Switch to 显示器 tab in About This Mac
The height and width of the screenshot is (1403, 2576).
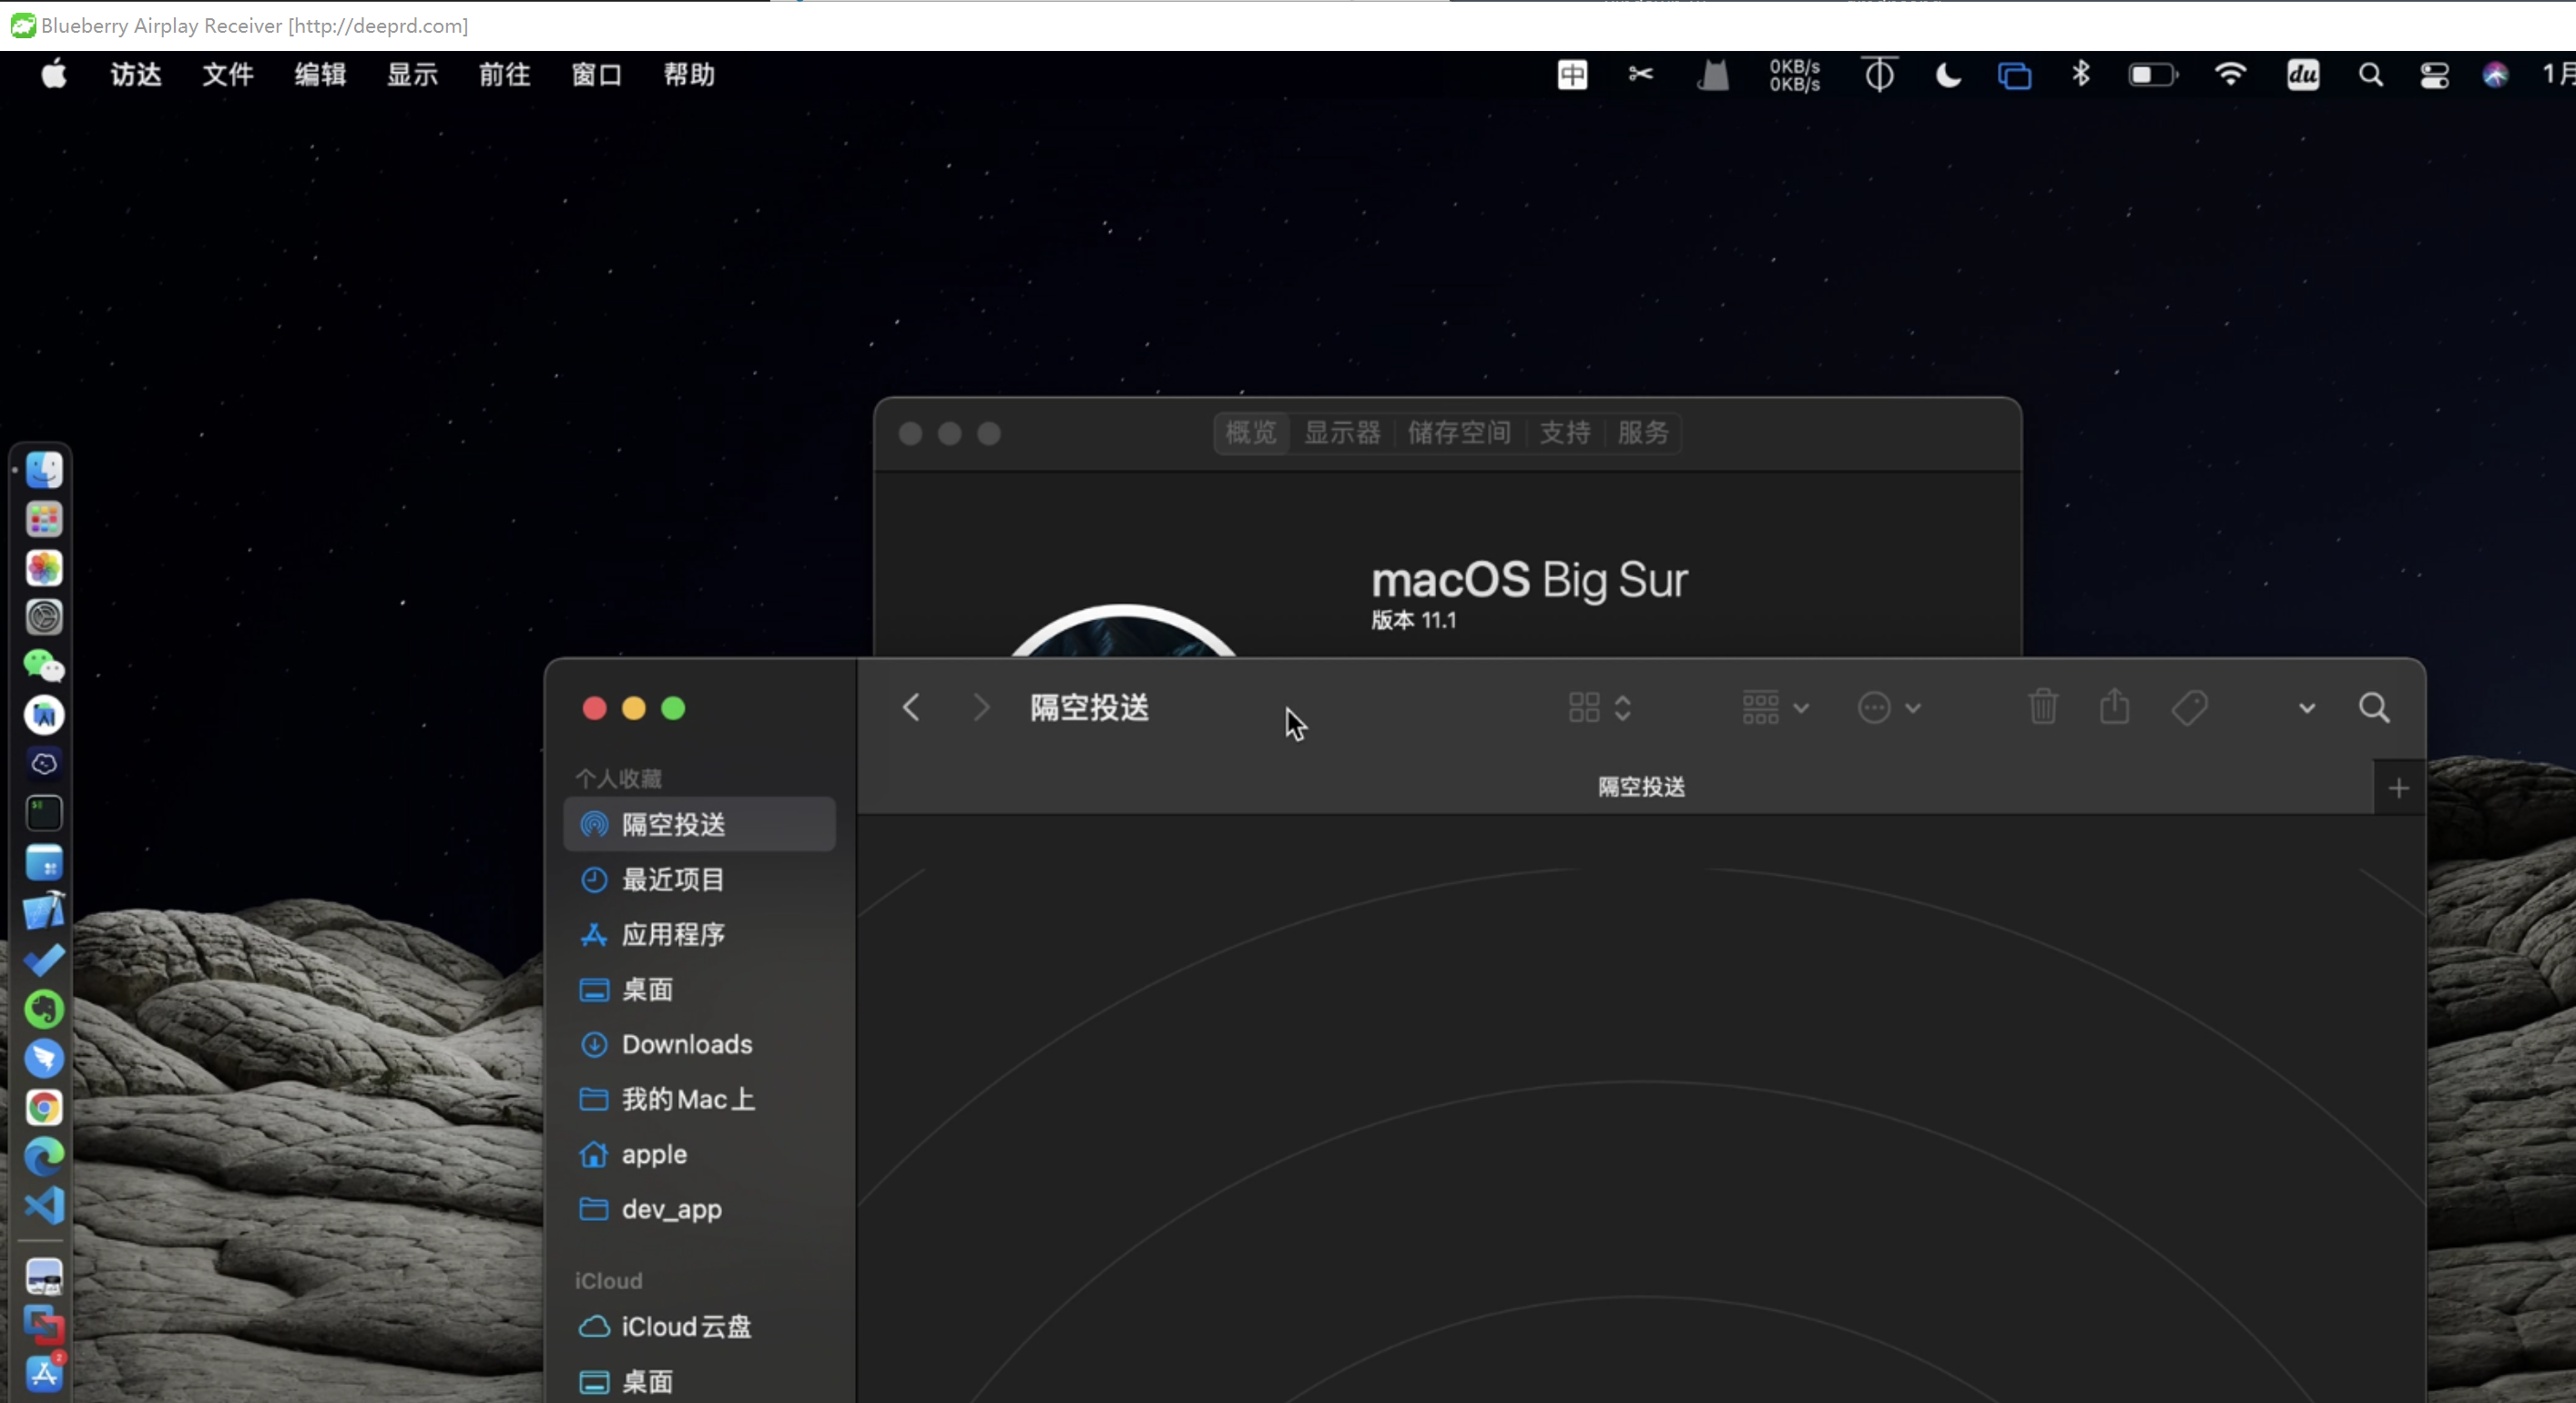1342,433
